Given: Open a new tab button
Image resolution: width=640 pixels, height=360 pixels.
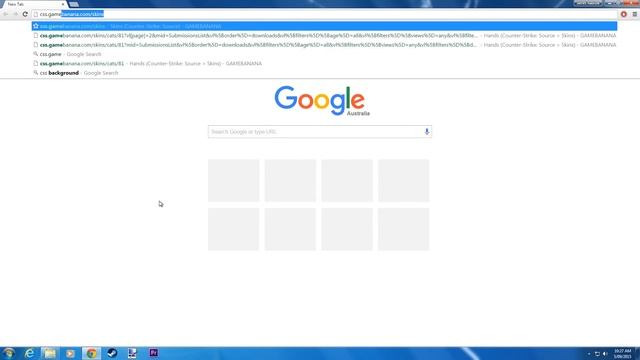Looking at the screenshot, I should 74,4.
